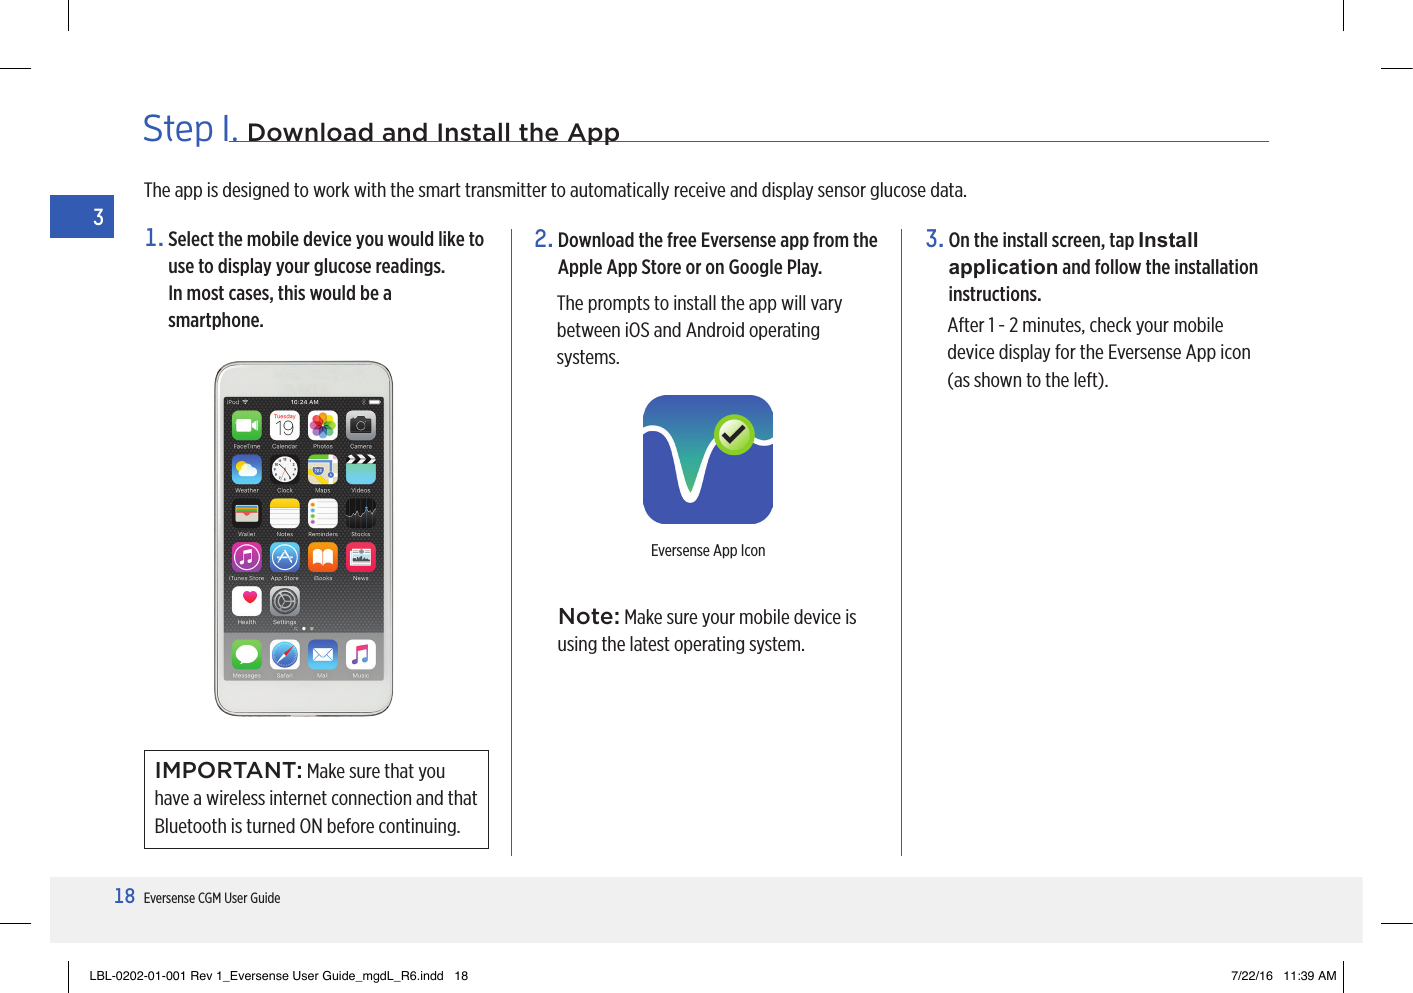Tap the Music app in the dock
The width and height of the screenshot is (1413, 993).
[x=361, y=654]
